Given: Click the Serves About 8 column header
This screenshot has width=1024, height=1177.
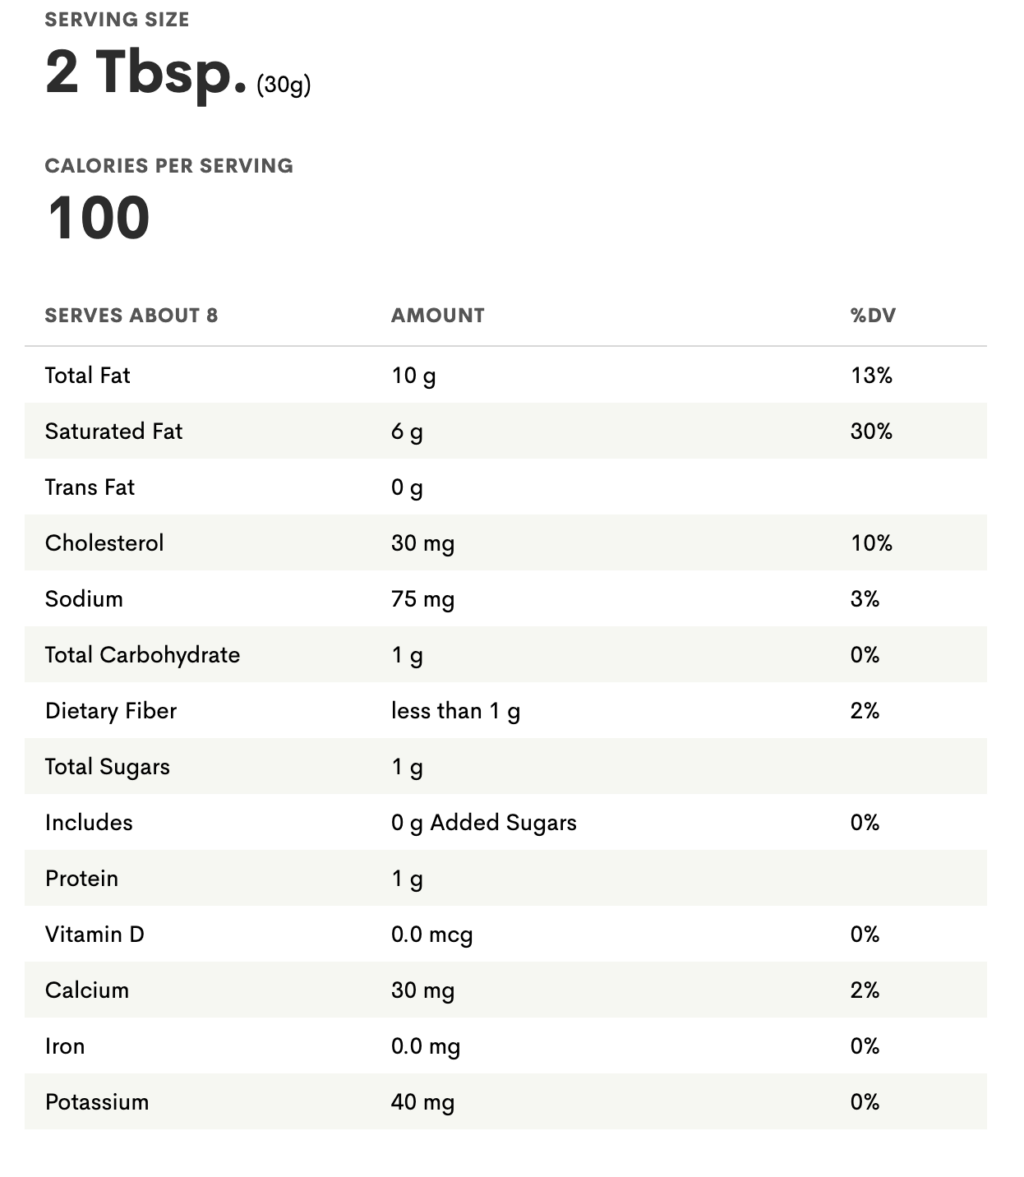Looking at the screenshot, I should pos(131,316).
